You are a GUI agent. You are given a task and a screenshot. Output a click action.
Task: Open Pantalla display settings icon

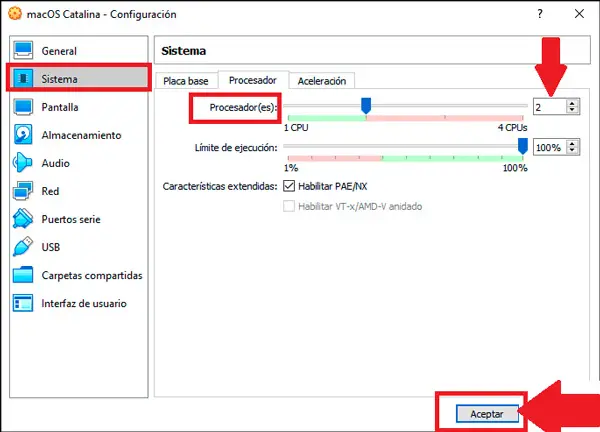click(x=22, y=107)
